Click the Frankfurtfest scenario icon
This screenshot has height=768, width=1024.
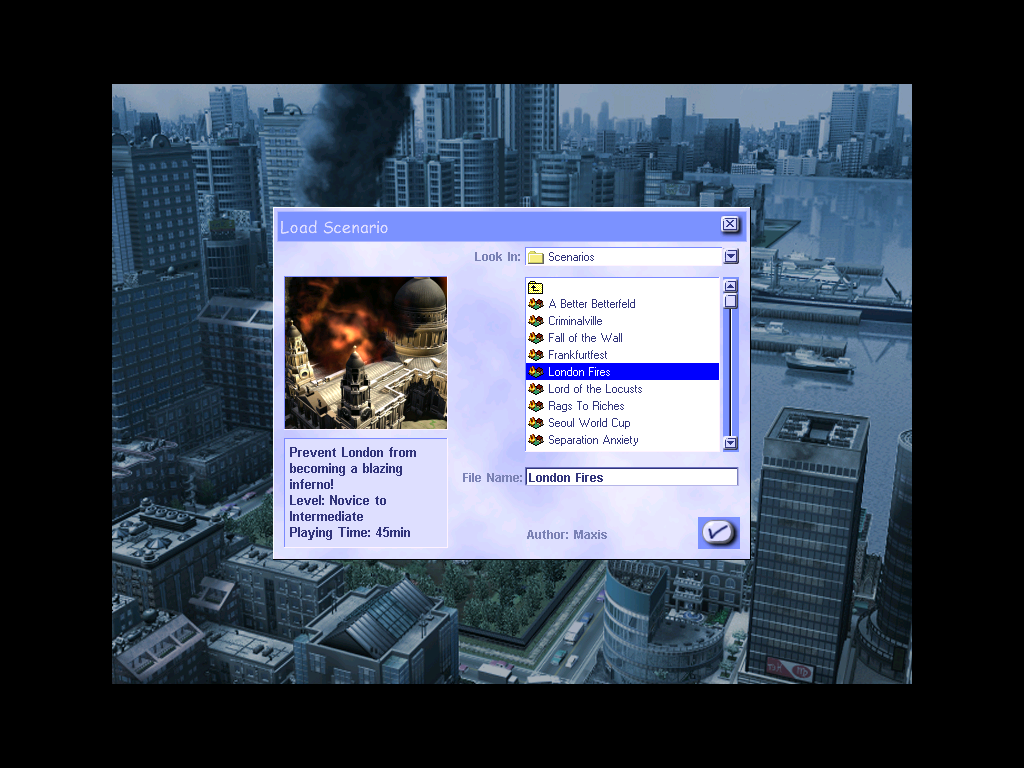coord(536,355)
